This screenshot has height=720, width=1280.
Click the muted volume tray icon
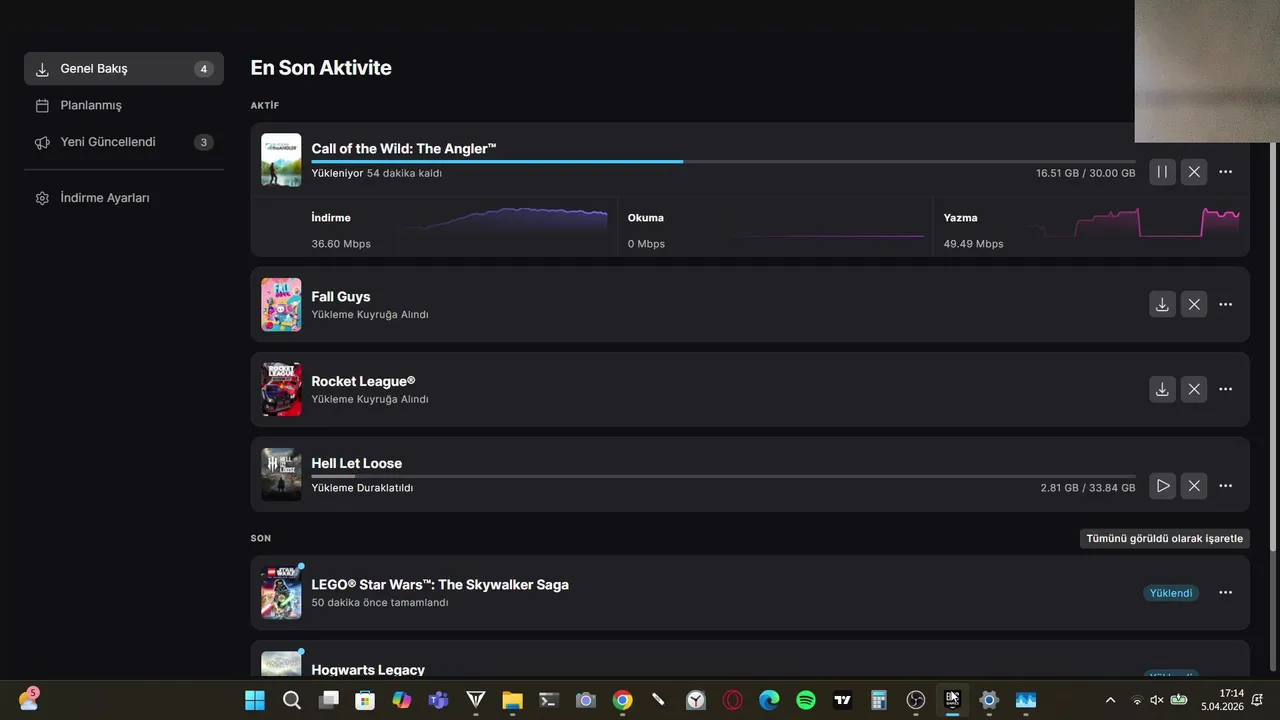pyautogui.click(x=1157, y=700)
